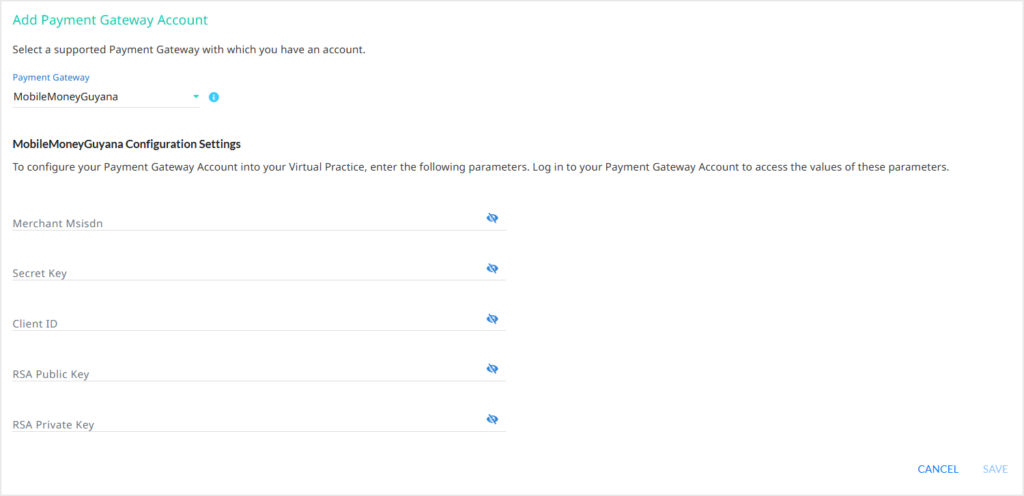
Task: Unmask the RSA Public Key field
Action: [x=492, y=369]
